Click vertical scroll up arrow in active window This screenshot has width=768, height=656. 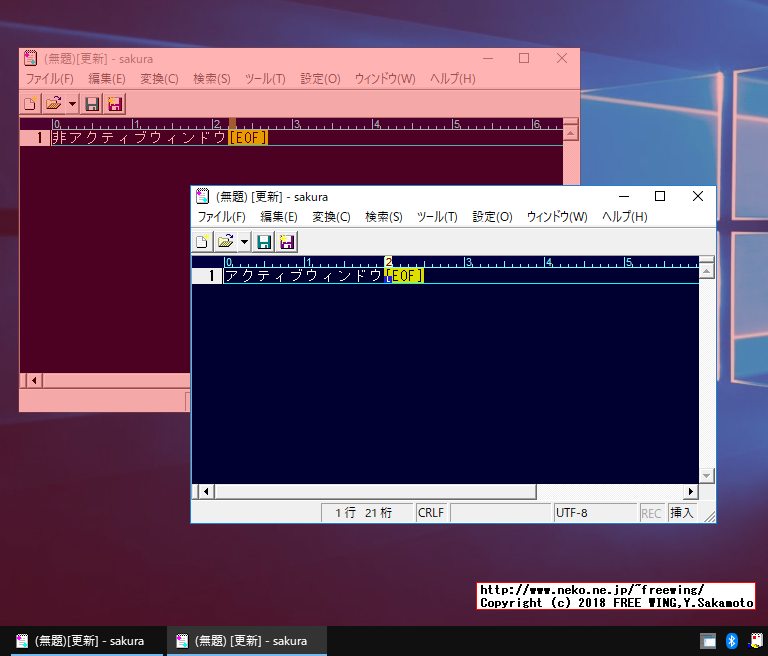point(706,271)
